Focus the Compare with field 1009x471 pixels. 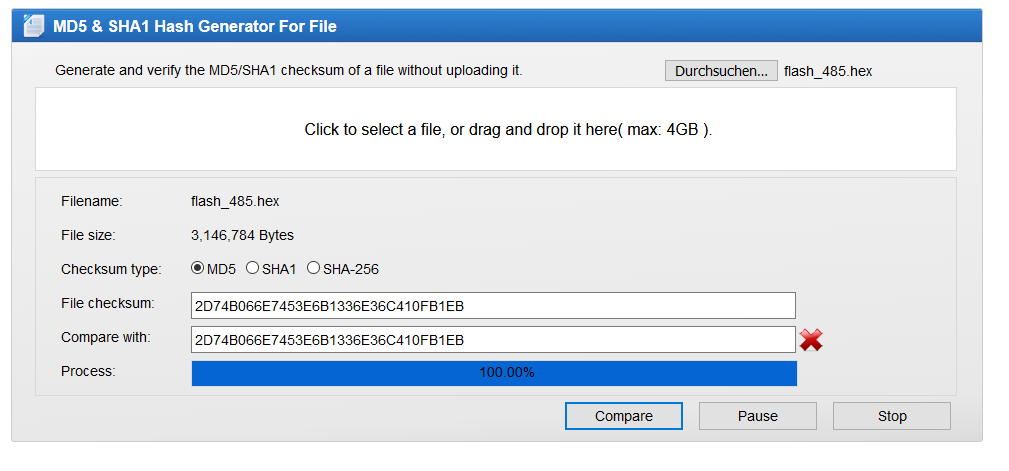pos(493,340)
